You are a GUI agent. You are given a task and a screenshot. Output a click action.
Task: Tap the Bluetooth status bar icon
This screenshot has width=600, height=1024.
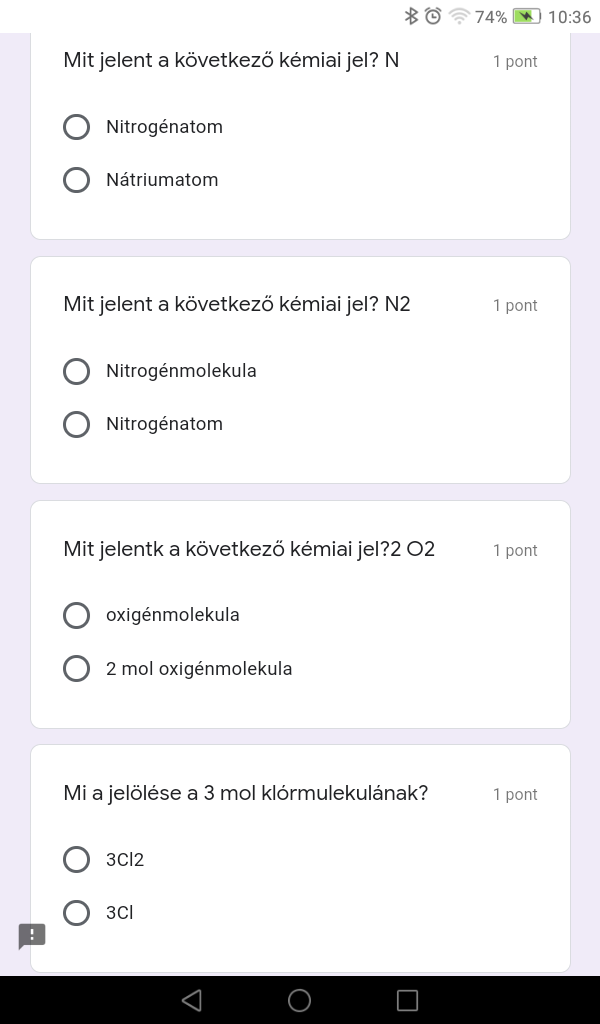pos(411,16)
